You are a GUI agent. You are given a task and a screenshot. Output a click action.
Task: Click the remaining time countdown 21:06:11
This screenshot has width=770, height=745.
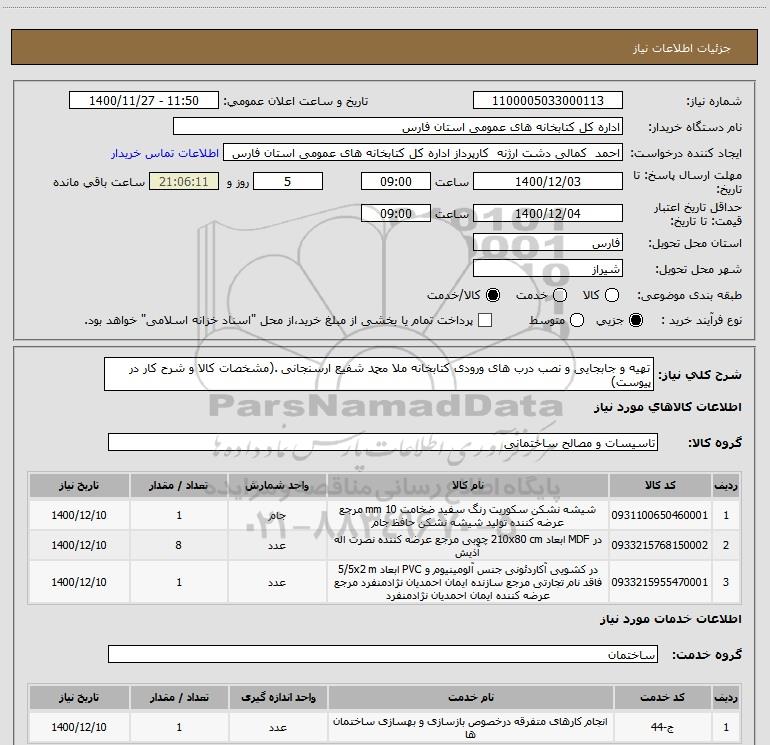coord(184,182)
